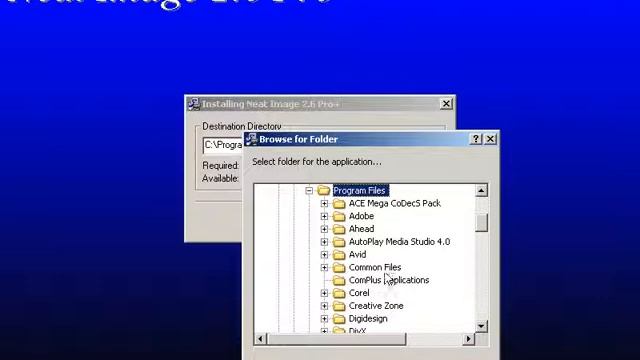Select AutoPlay Media Studio 4.0 folder name
Screen dimensions: 640x360
click(399, 242)
